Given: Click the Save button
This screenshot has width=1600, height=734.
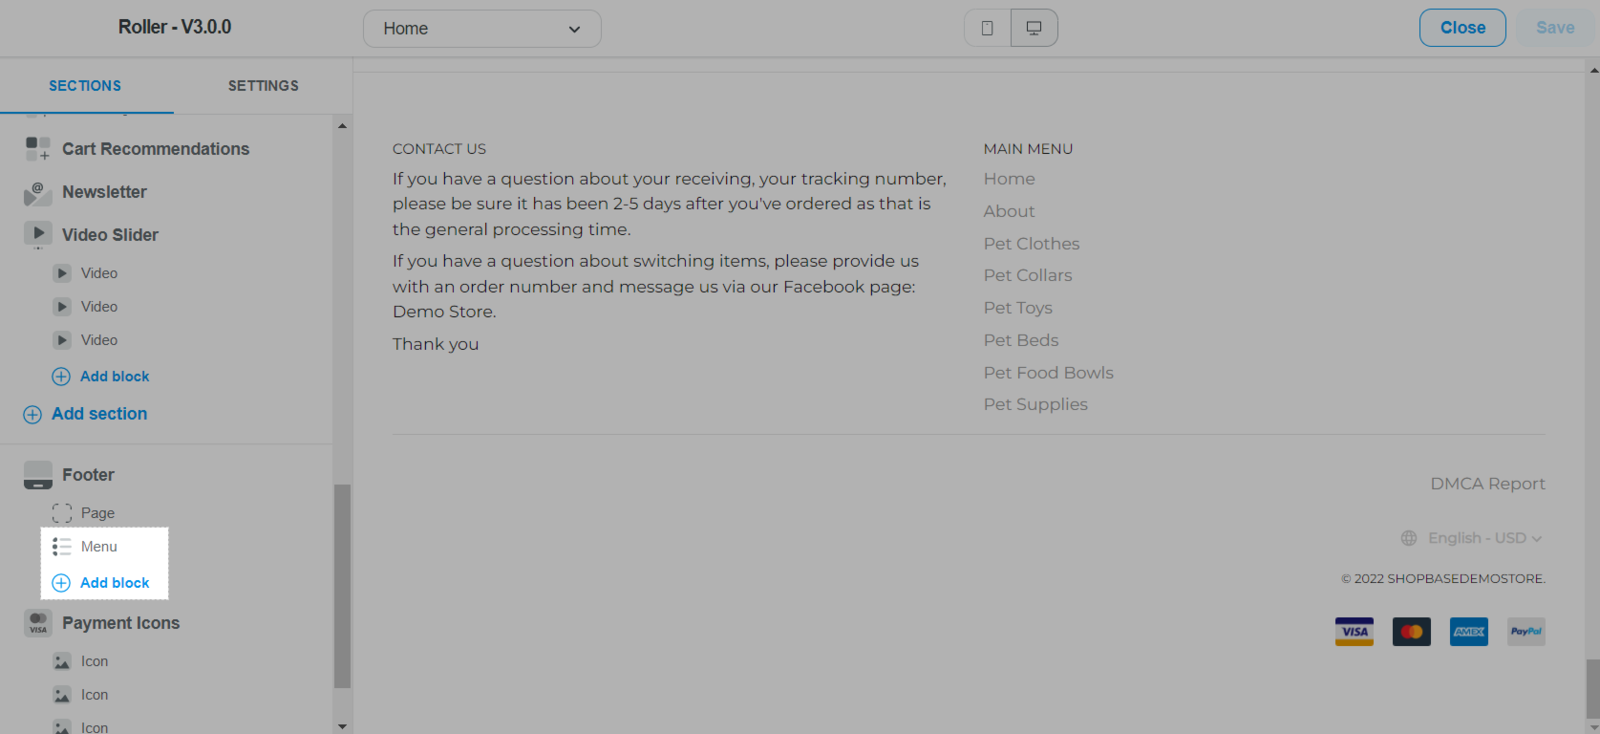Looking at the screenshot, I should (x=1555, y=28).
